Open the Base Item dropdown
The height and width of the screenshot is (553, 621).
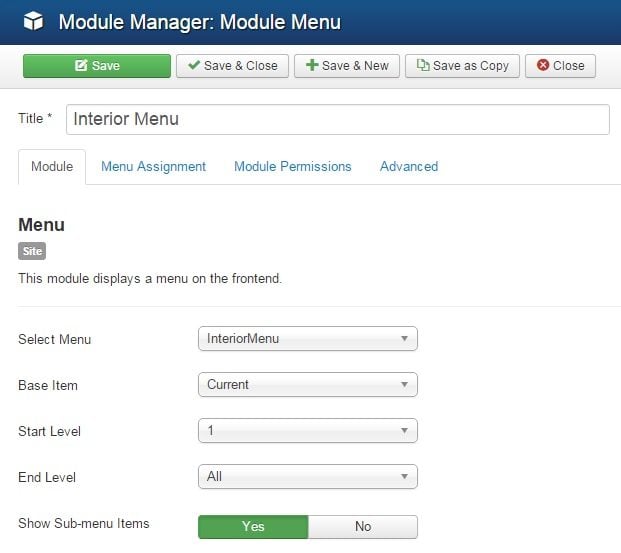click(307, 384)
